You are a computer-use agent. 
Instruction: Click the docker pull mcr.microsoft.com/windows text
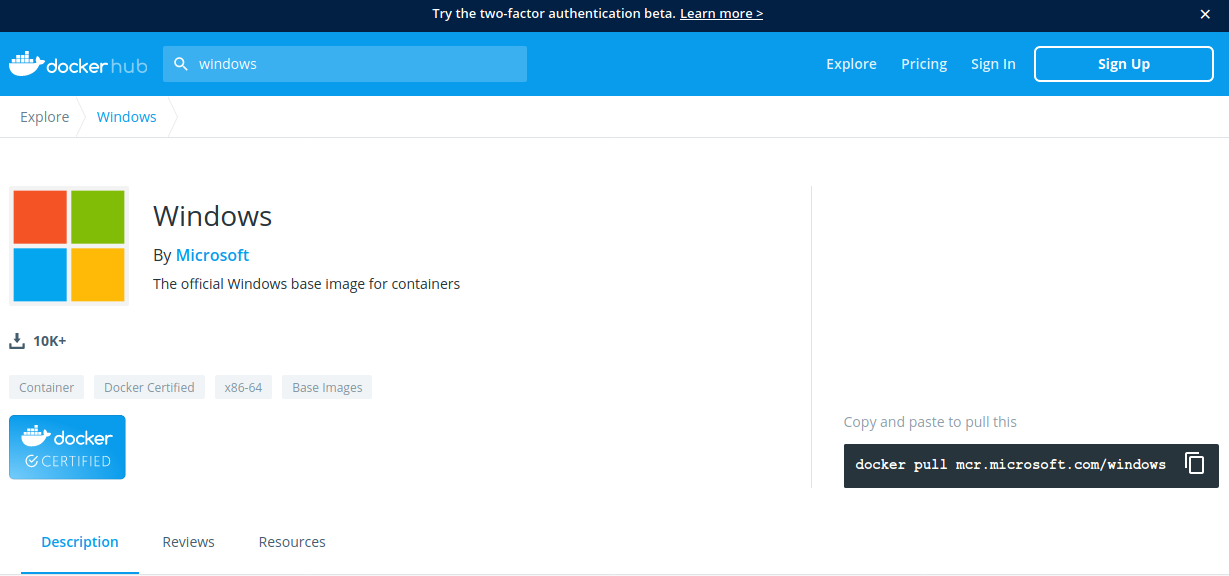1011,464
